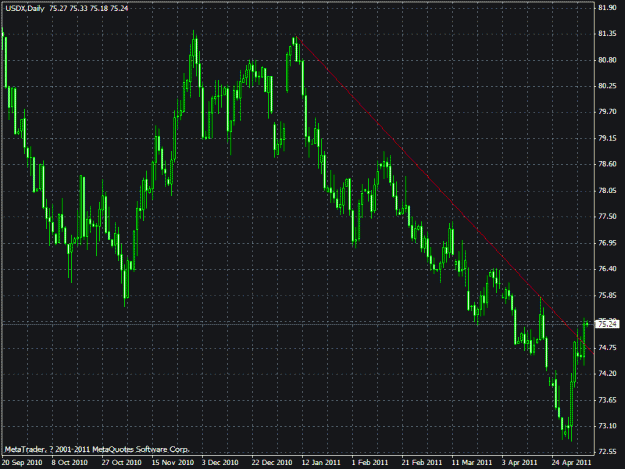Select the red descending trendline

[445, 195]
